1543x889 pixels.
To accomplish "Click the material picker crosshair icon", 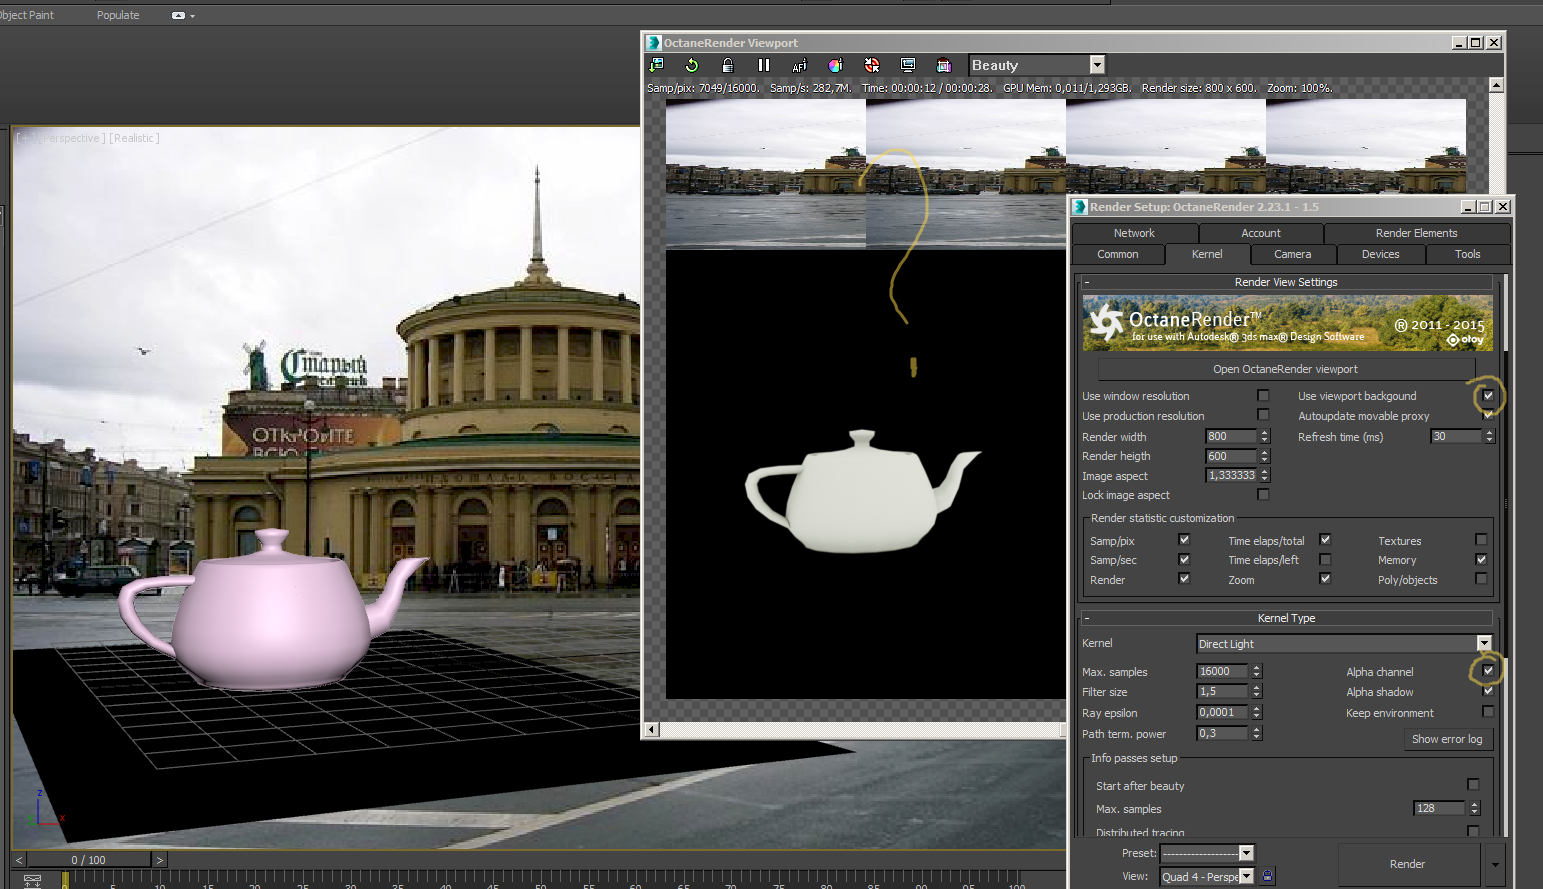I will (x=872, y=65).
